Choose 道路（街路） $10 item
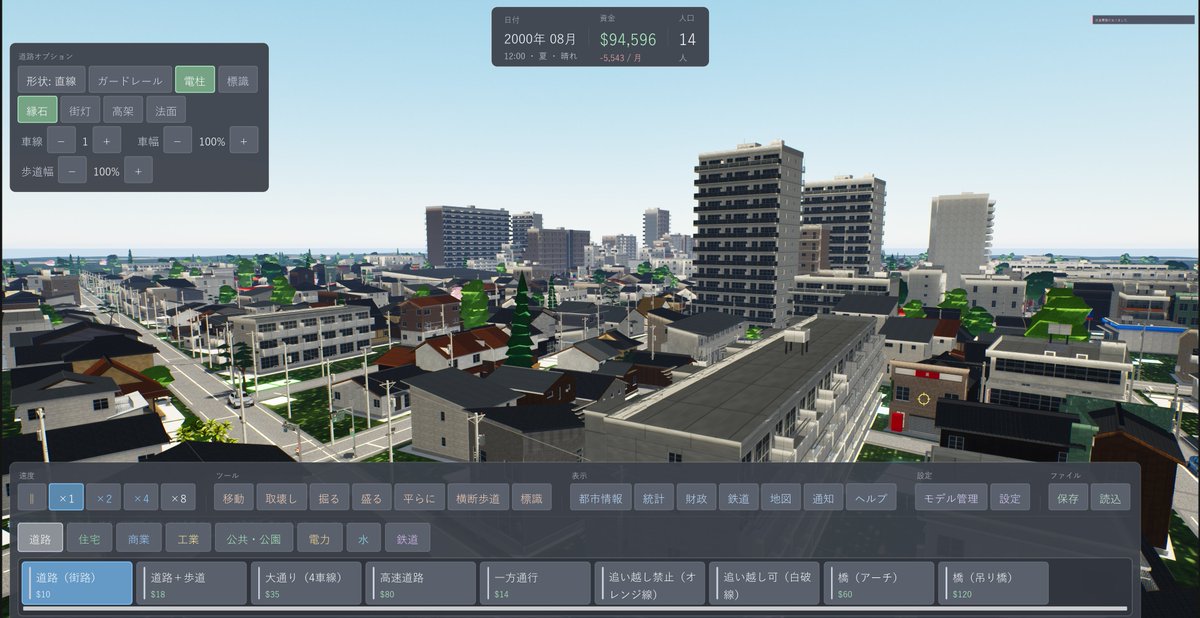Viewport: 1200px width, 618px height. (77, 583)
